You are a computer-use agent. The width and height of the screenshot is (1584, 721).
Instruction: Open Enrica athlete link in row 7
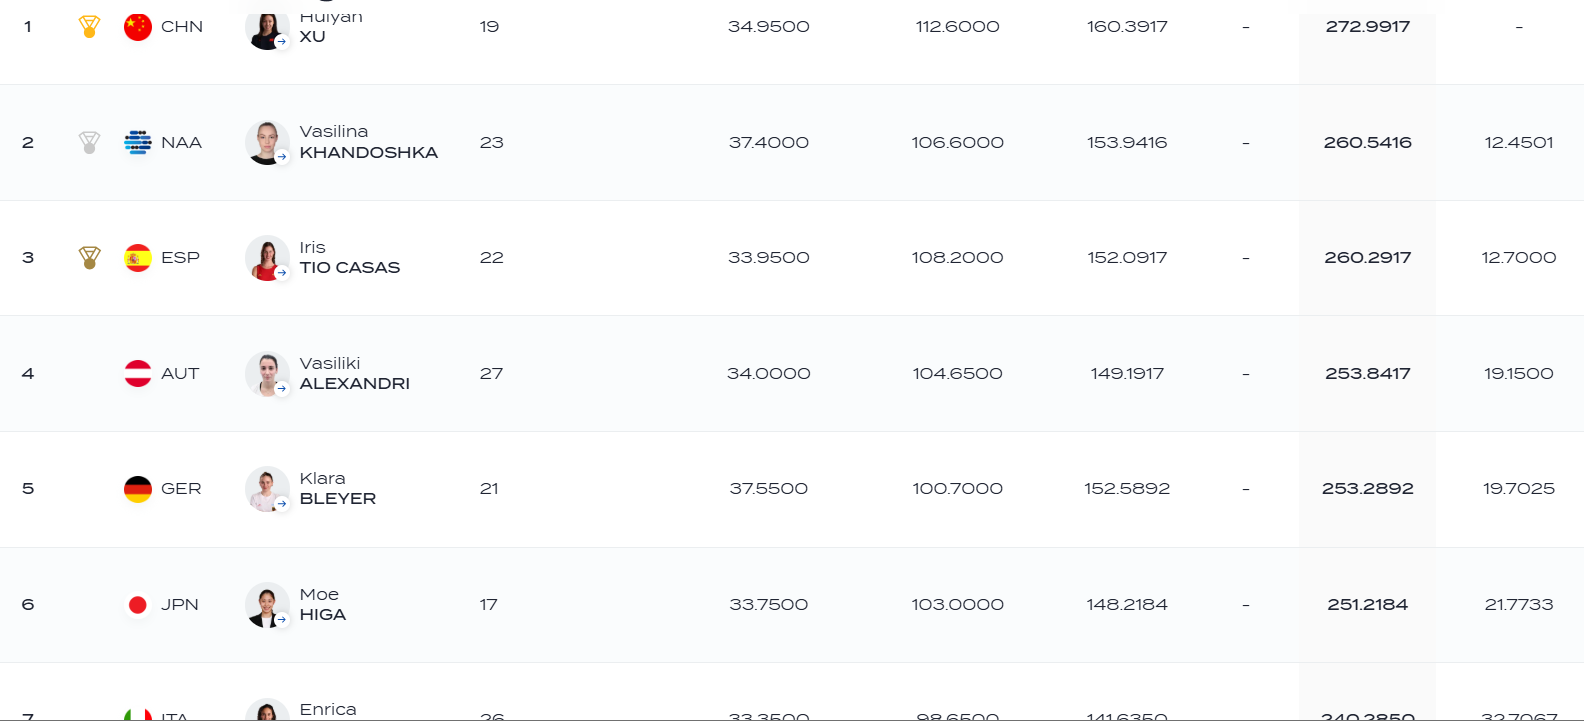click(328, 710)
